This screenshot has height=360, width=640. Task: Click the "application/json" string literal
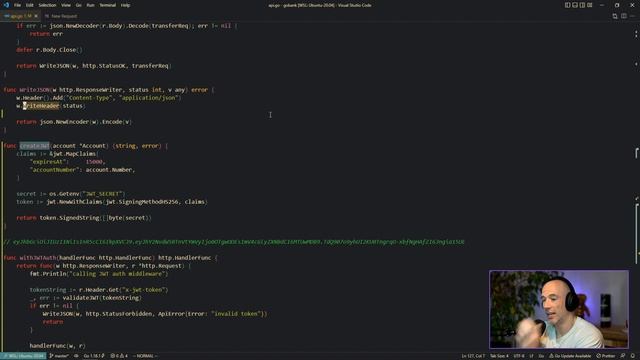coord(149,98)
